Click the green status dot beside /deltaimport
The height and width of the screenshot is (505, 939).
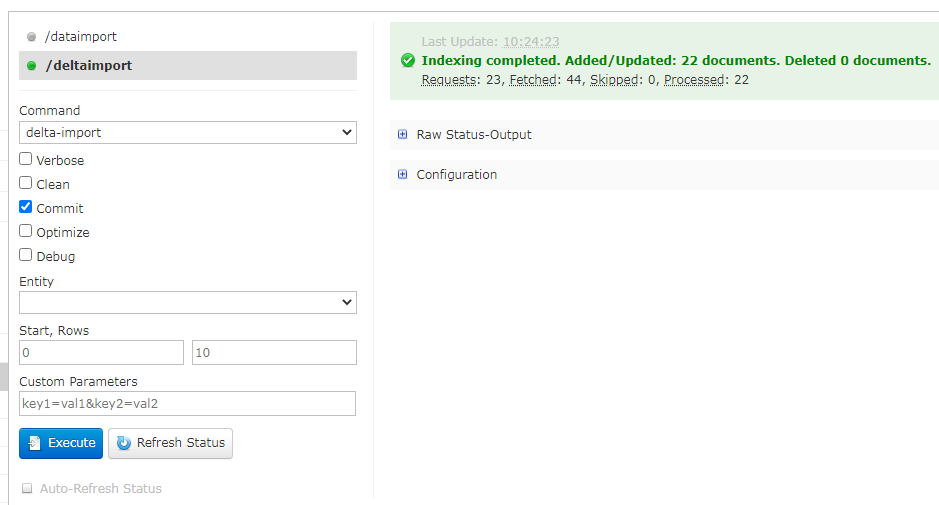32,66
